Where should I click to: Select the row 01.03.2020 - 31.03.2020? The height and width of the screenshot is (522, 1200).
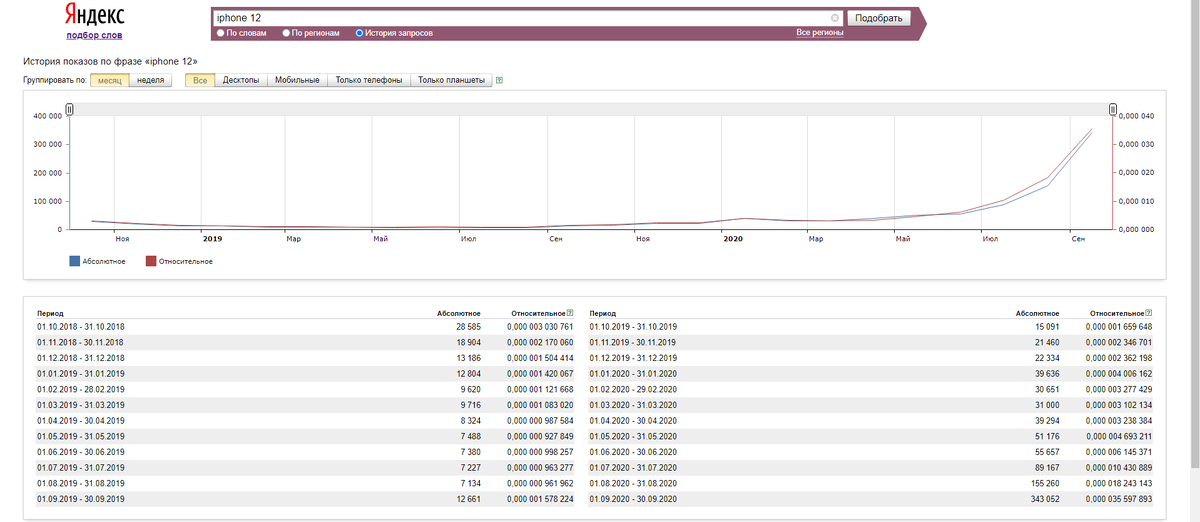[872, 404]
